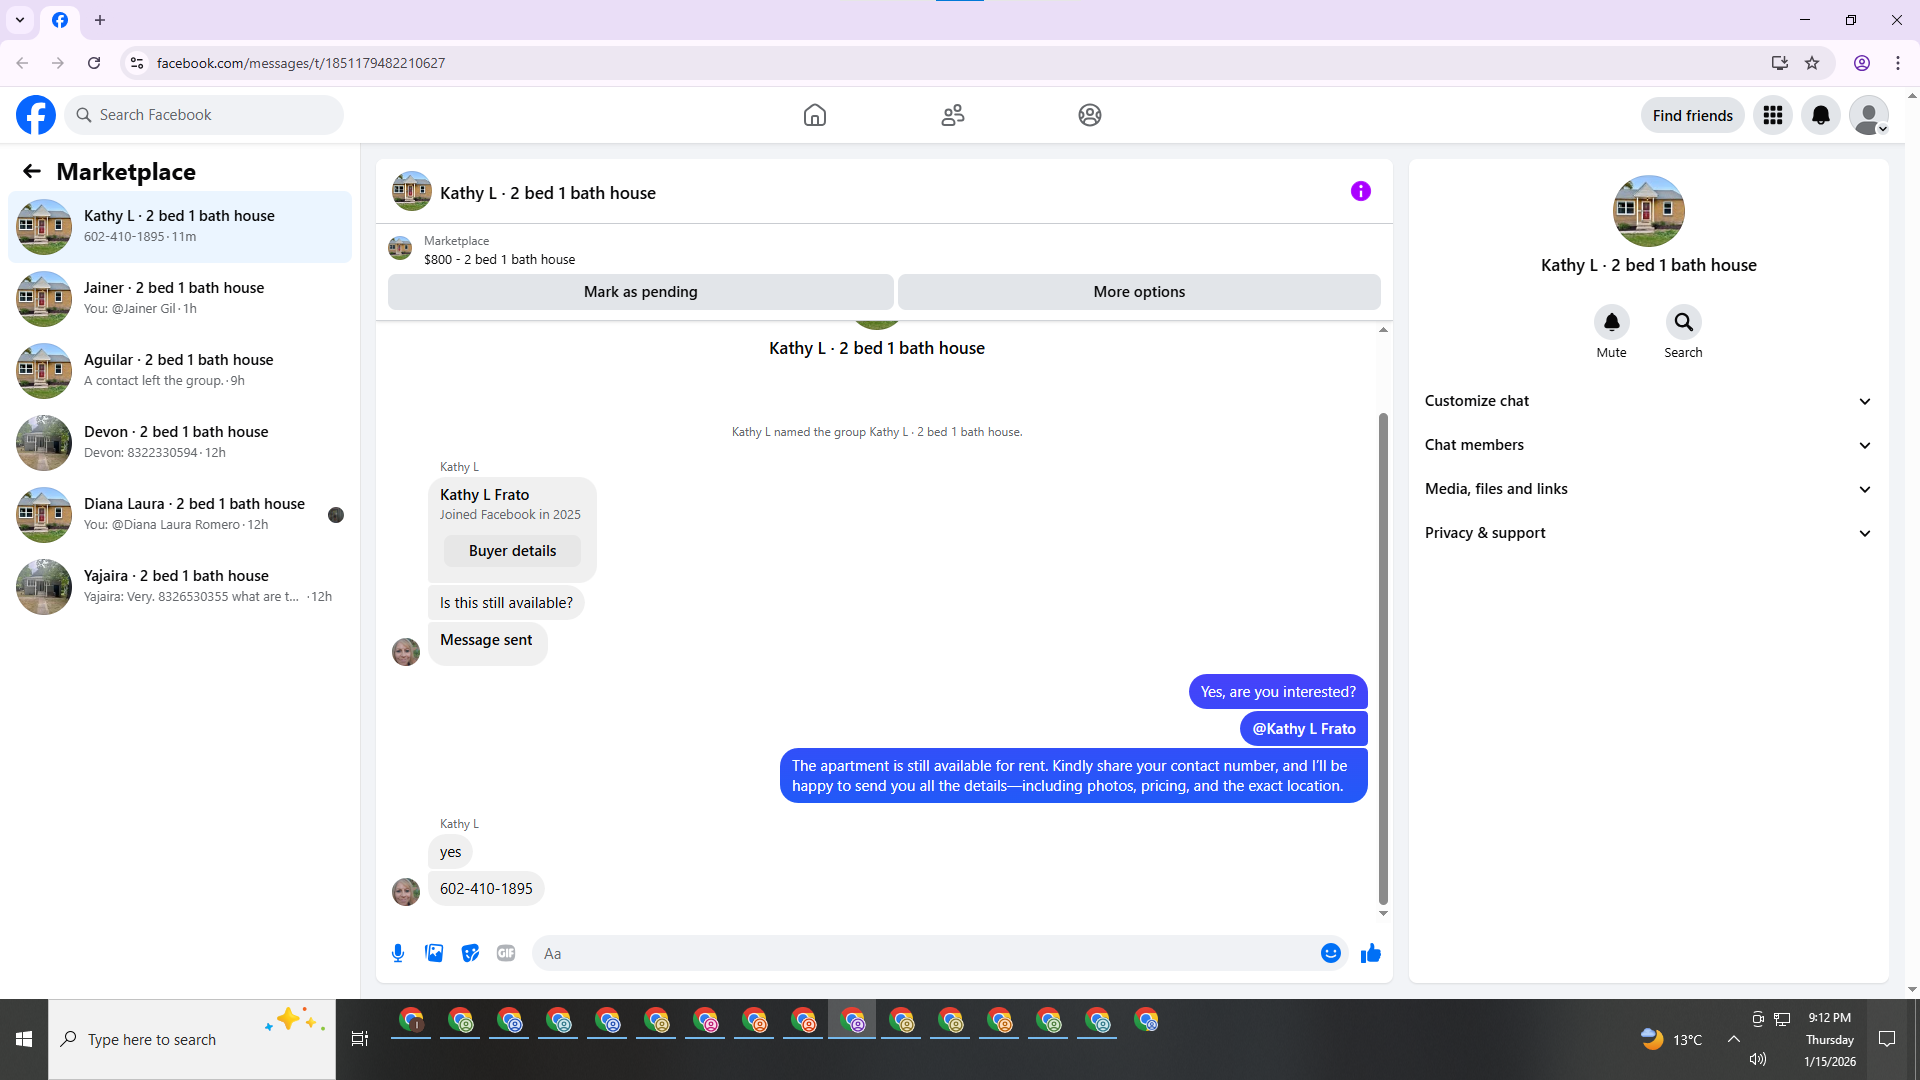Open the sticker picker icon
This screenshot has height=1080, width=1920.
470,953
